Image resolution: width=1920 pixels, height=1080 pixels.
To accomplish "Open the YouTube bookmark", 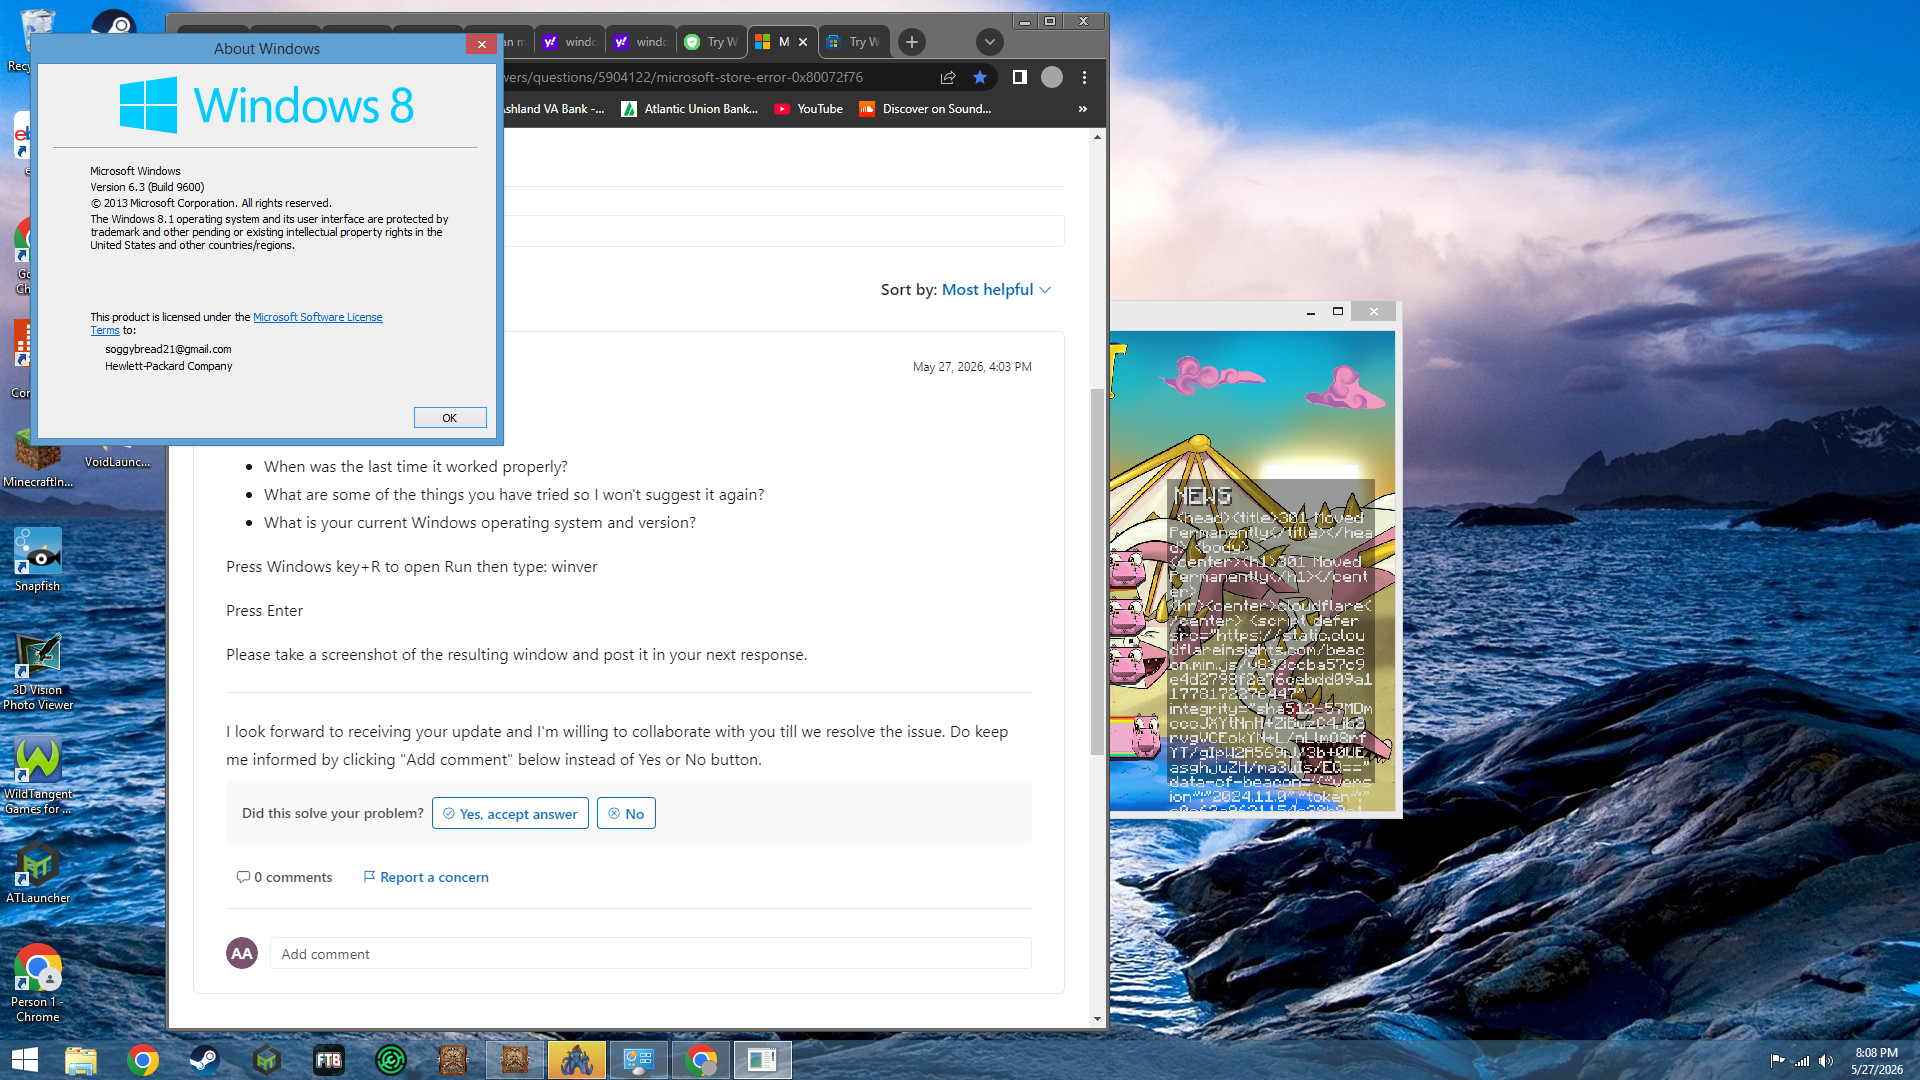I will click(x=809, y=109).
